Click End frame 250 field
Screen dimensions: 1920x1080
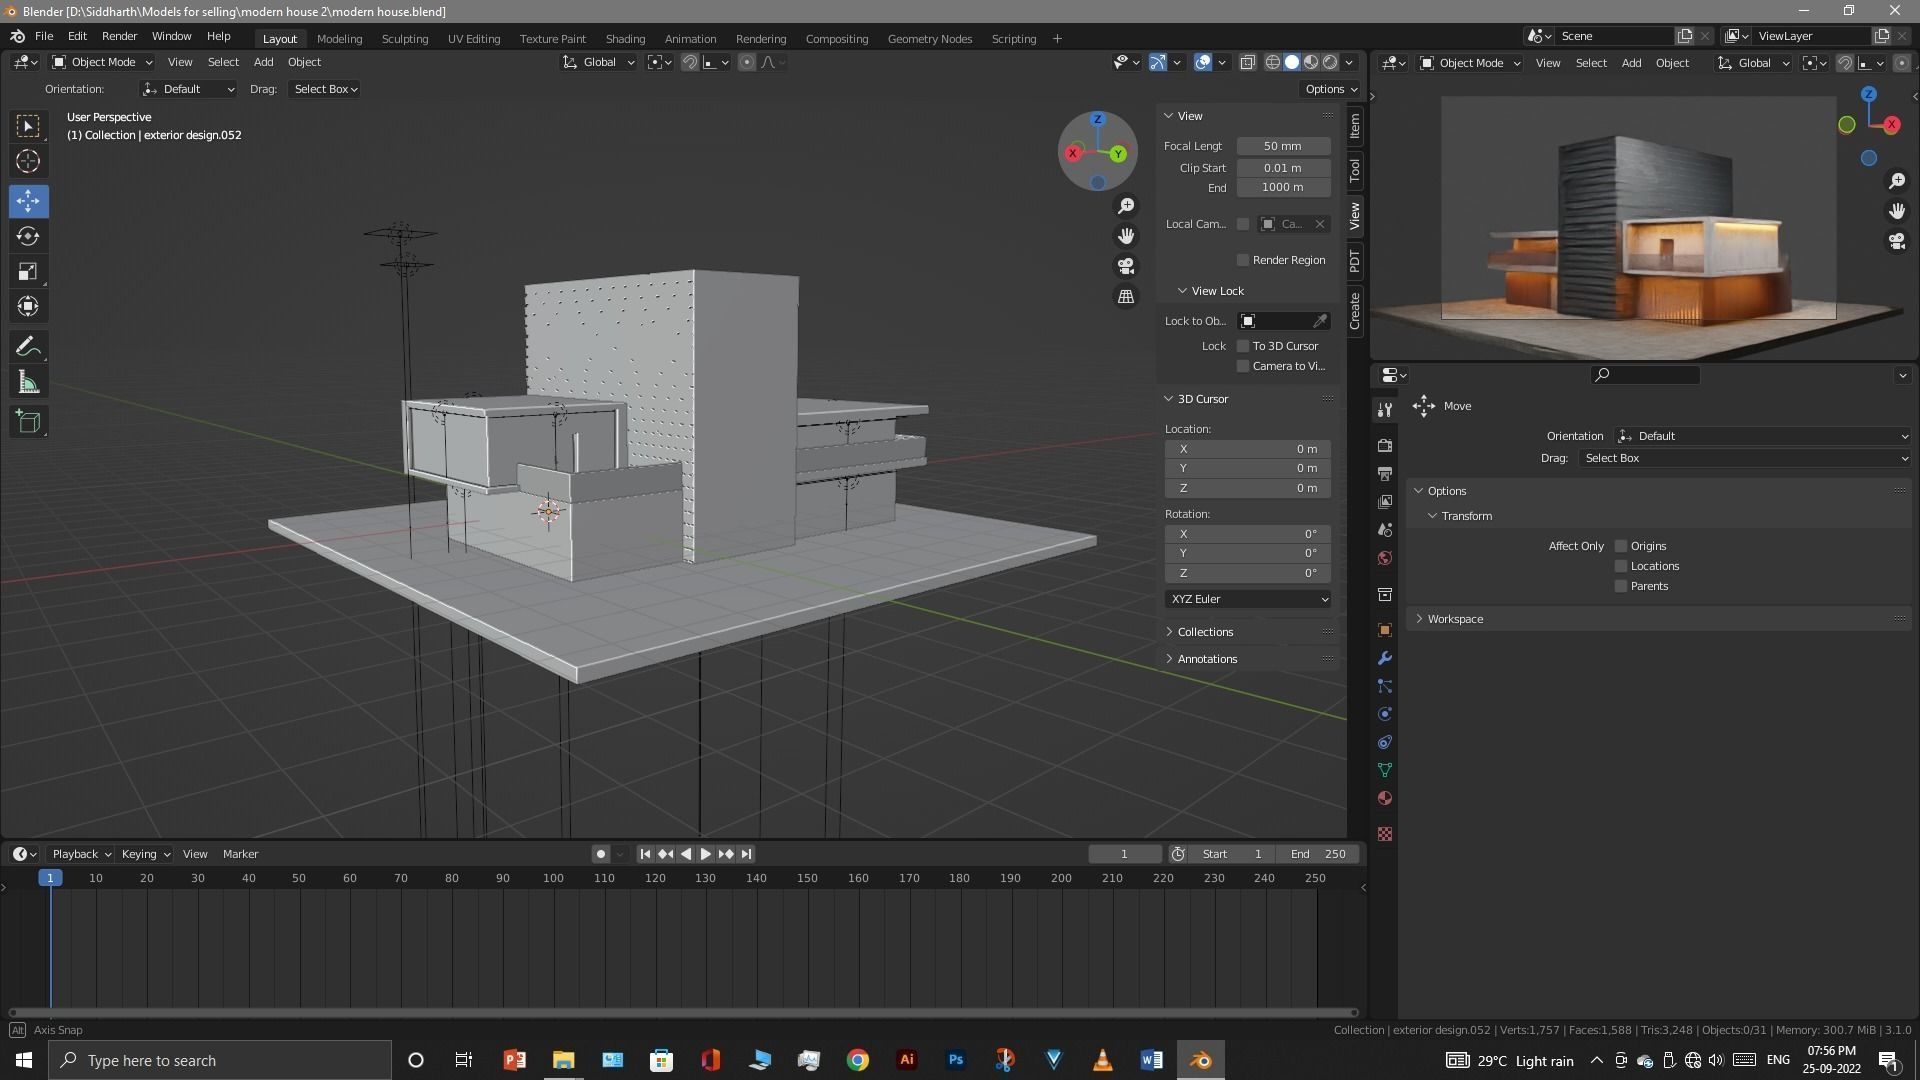point(1319,854)
